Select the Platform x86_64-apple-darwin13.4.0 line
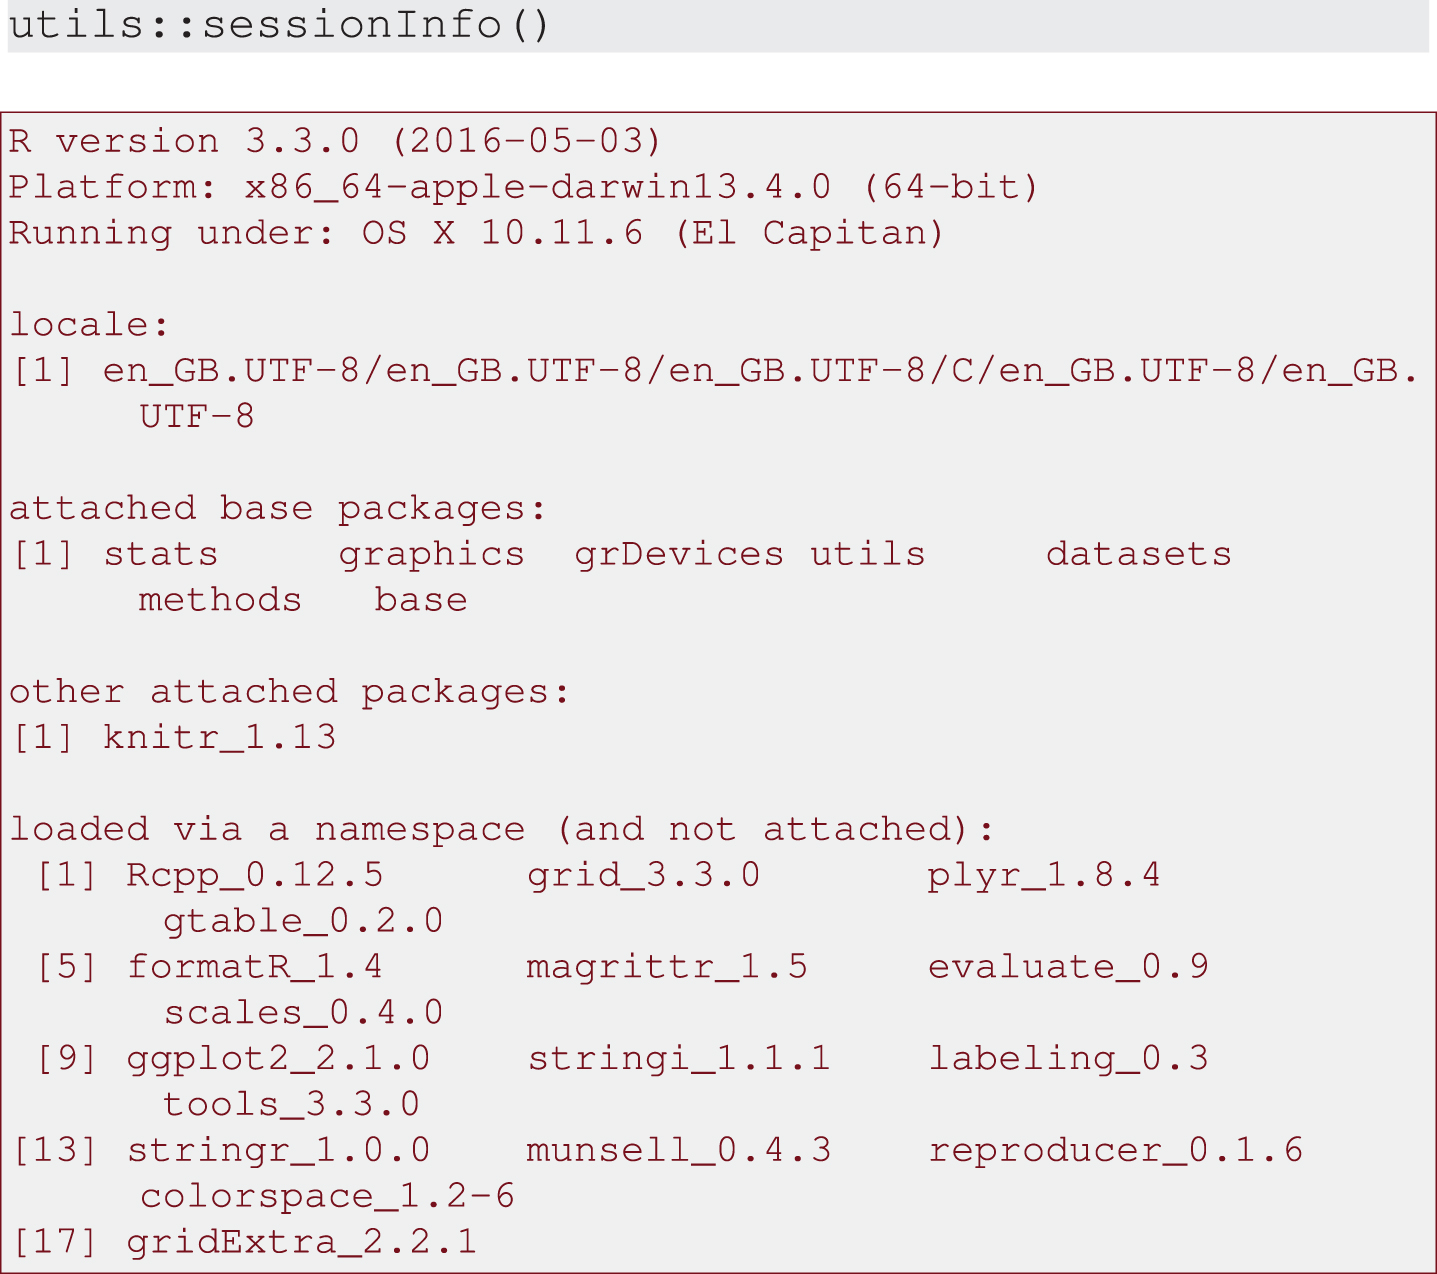Screen dimensions: 1437x1274 (524, 187)
